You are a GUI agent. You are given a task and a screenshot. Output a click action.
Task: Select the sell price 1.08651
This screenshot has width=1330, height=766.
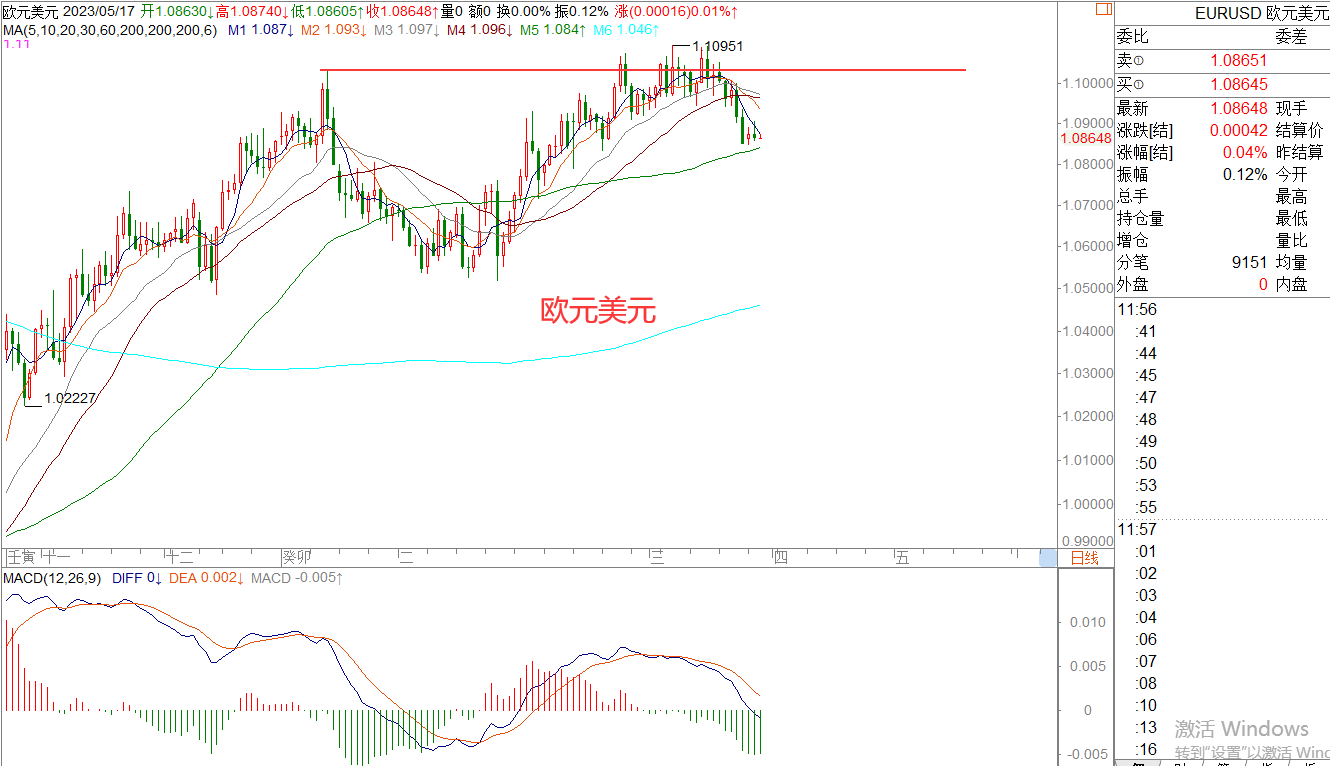click(1238, 61)
